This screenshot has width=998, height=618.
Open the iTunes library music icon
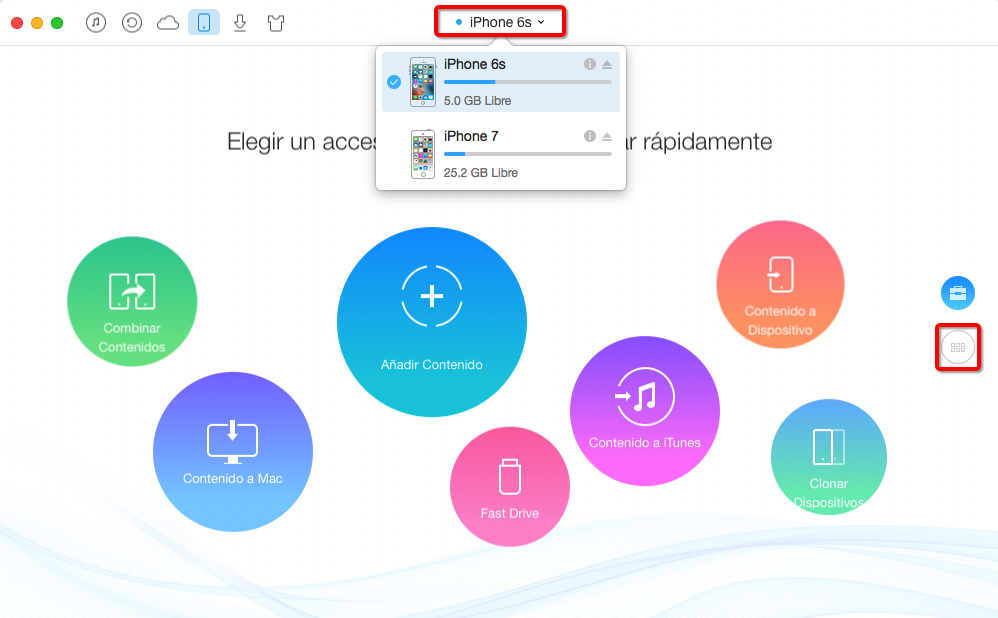point(96,23)
